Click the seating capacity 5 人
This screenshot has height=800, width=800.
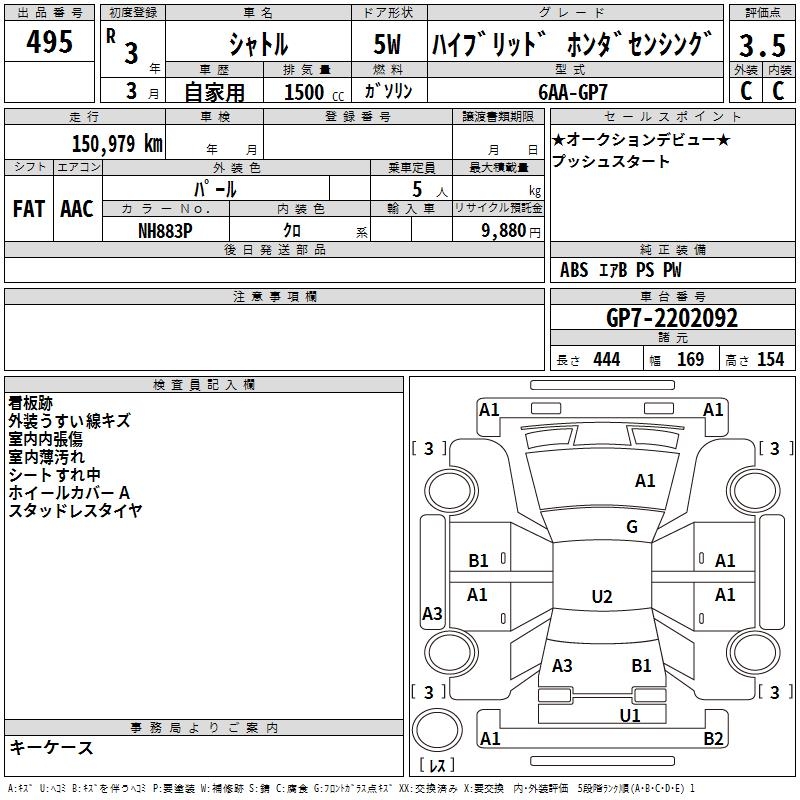coord(430,190)
